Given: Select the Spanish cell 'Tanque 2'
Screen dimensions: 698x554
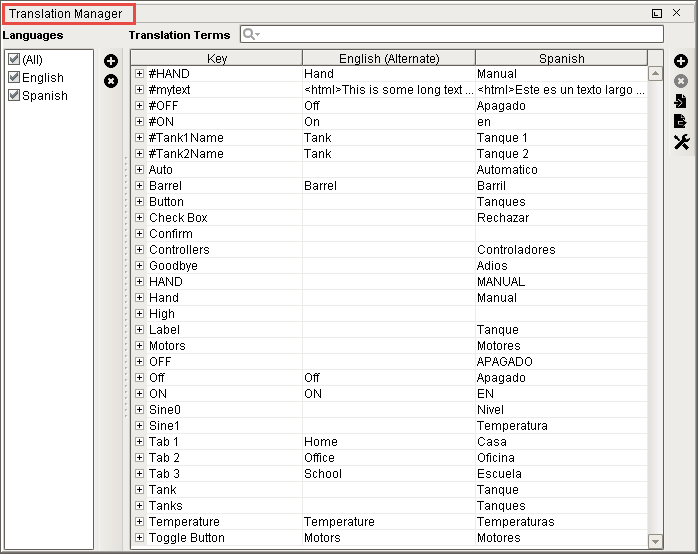Looking at the screenshot, I should point(561,154).
